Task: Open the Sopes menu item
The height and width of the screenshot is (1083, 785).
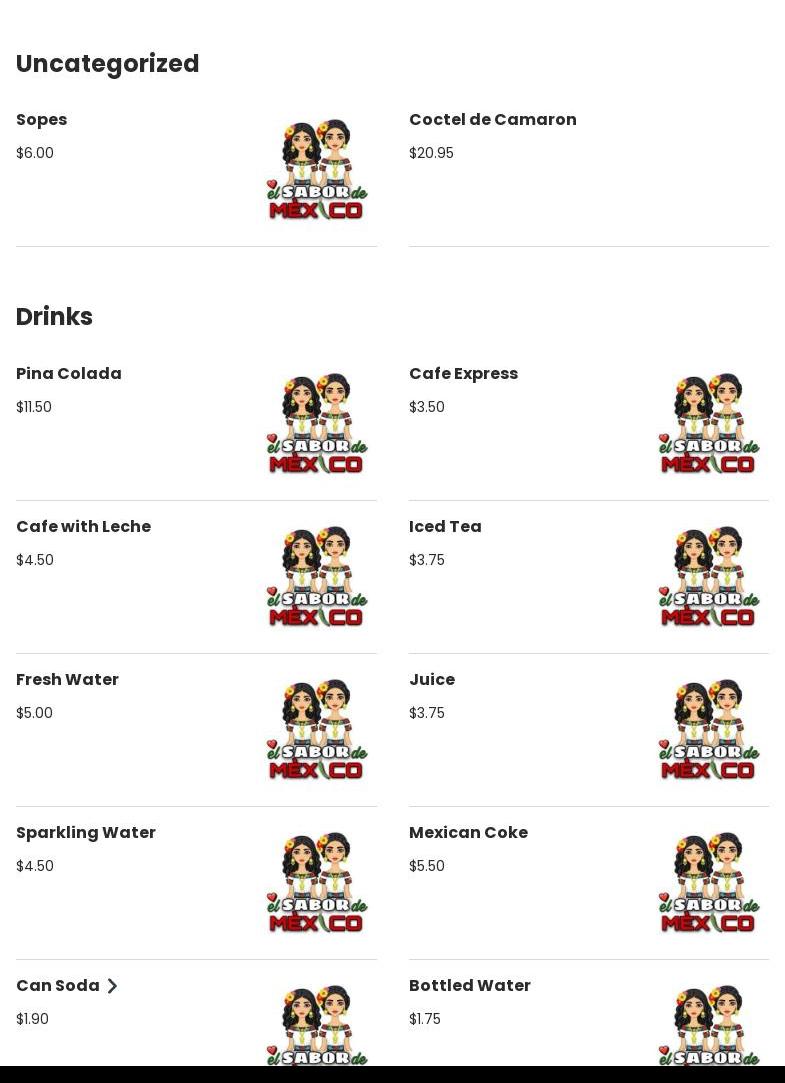Action: [41, 120]
